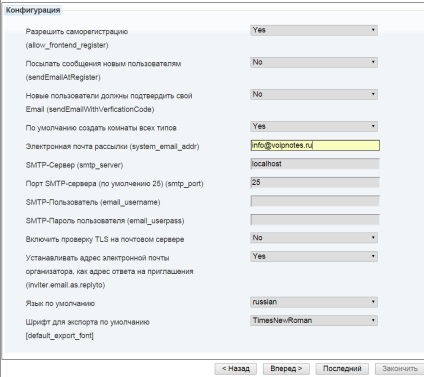Click the (allow_frontend_register) text

(x=67, y=45)
